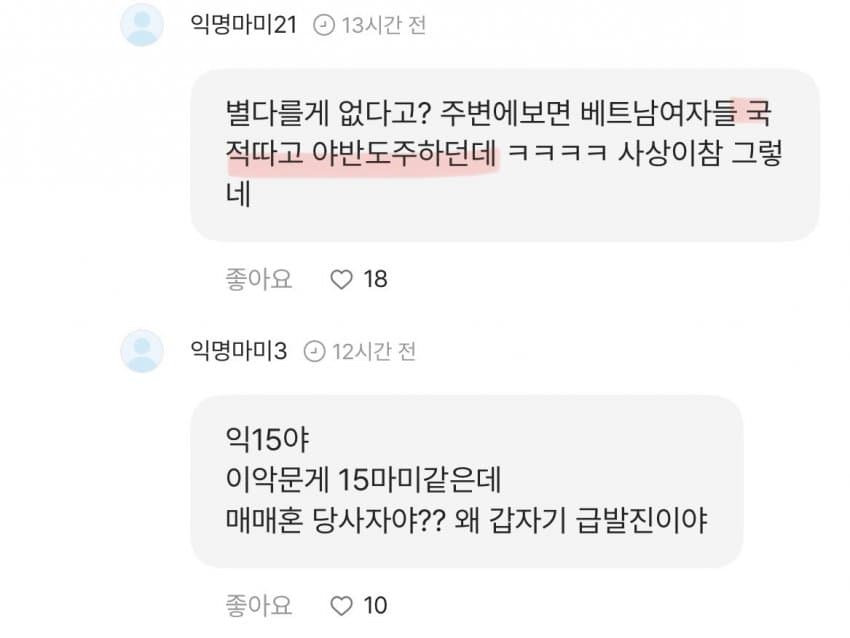Tap 좋아요 under 익명마미21's comment

coord(259,279)
